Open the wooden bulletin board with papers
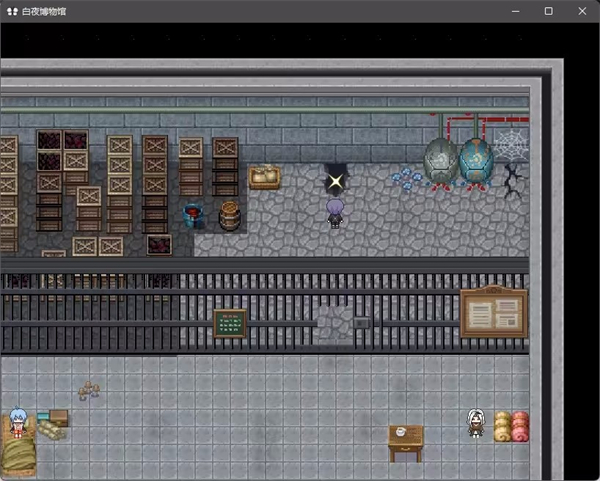Screen dimensions: 600x481 [494, 312]
